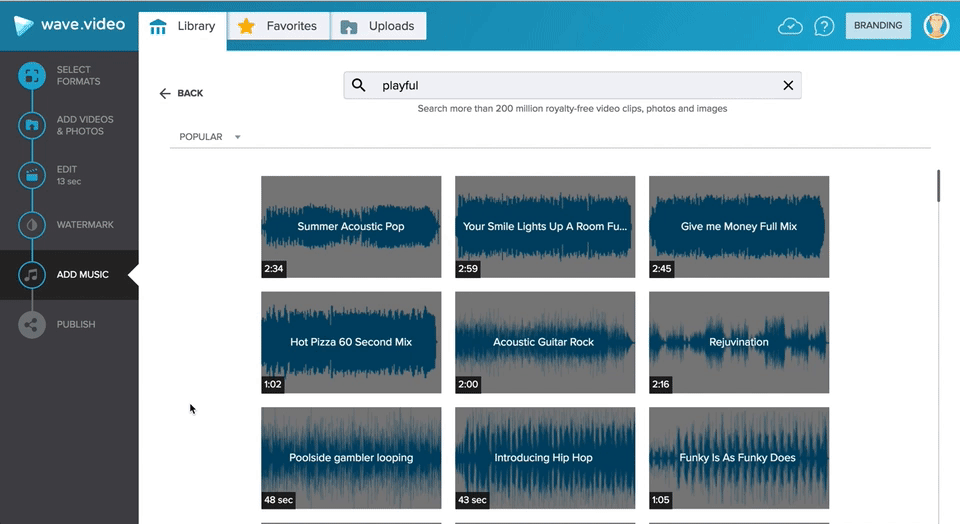960x524 pixels.
Task: Open the POPULAR sort dropdown
Action: coord(209,137)
